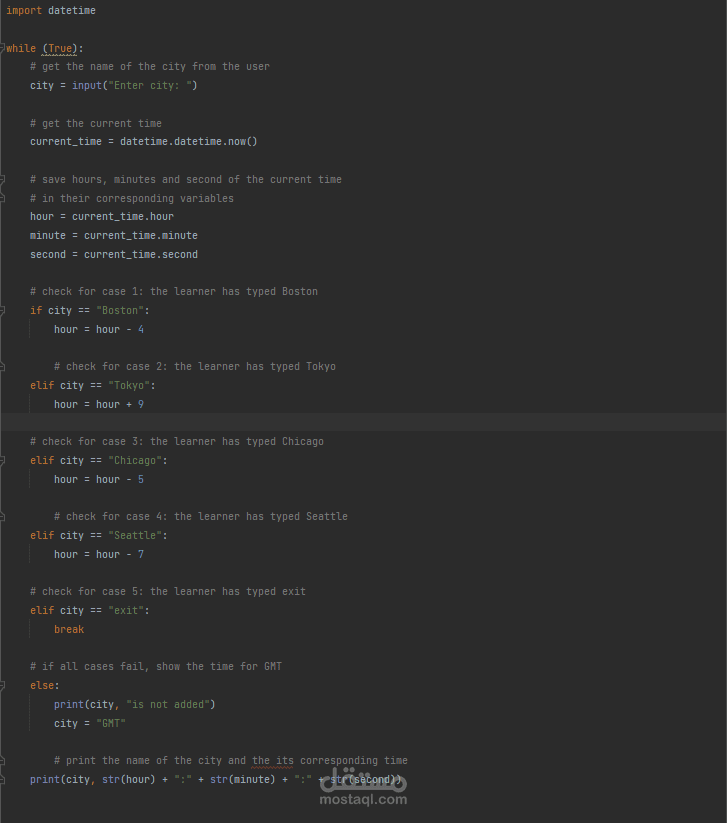
Task: Fold the else block gutter marker
Action: 3,685
